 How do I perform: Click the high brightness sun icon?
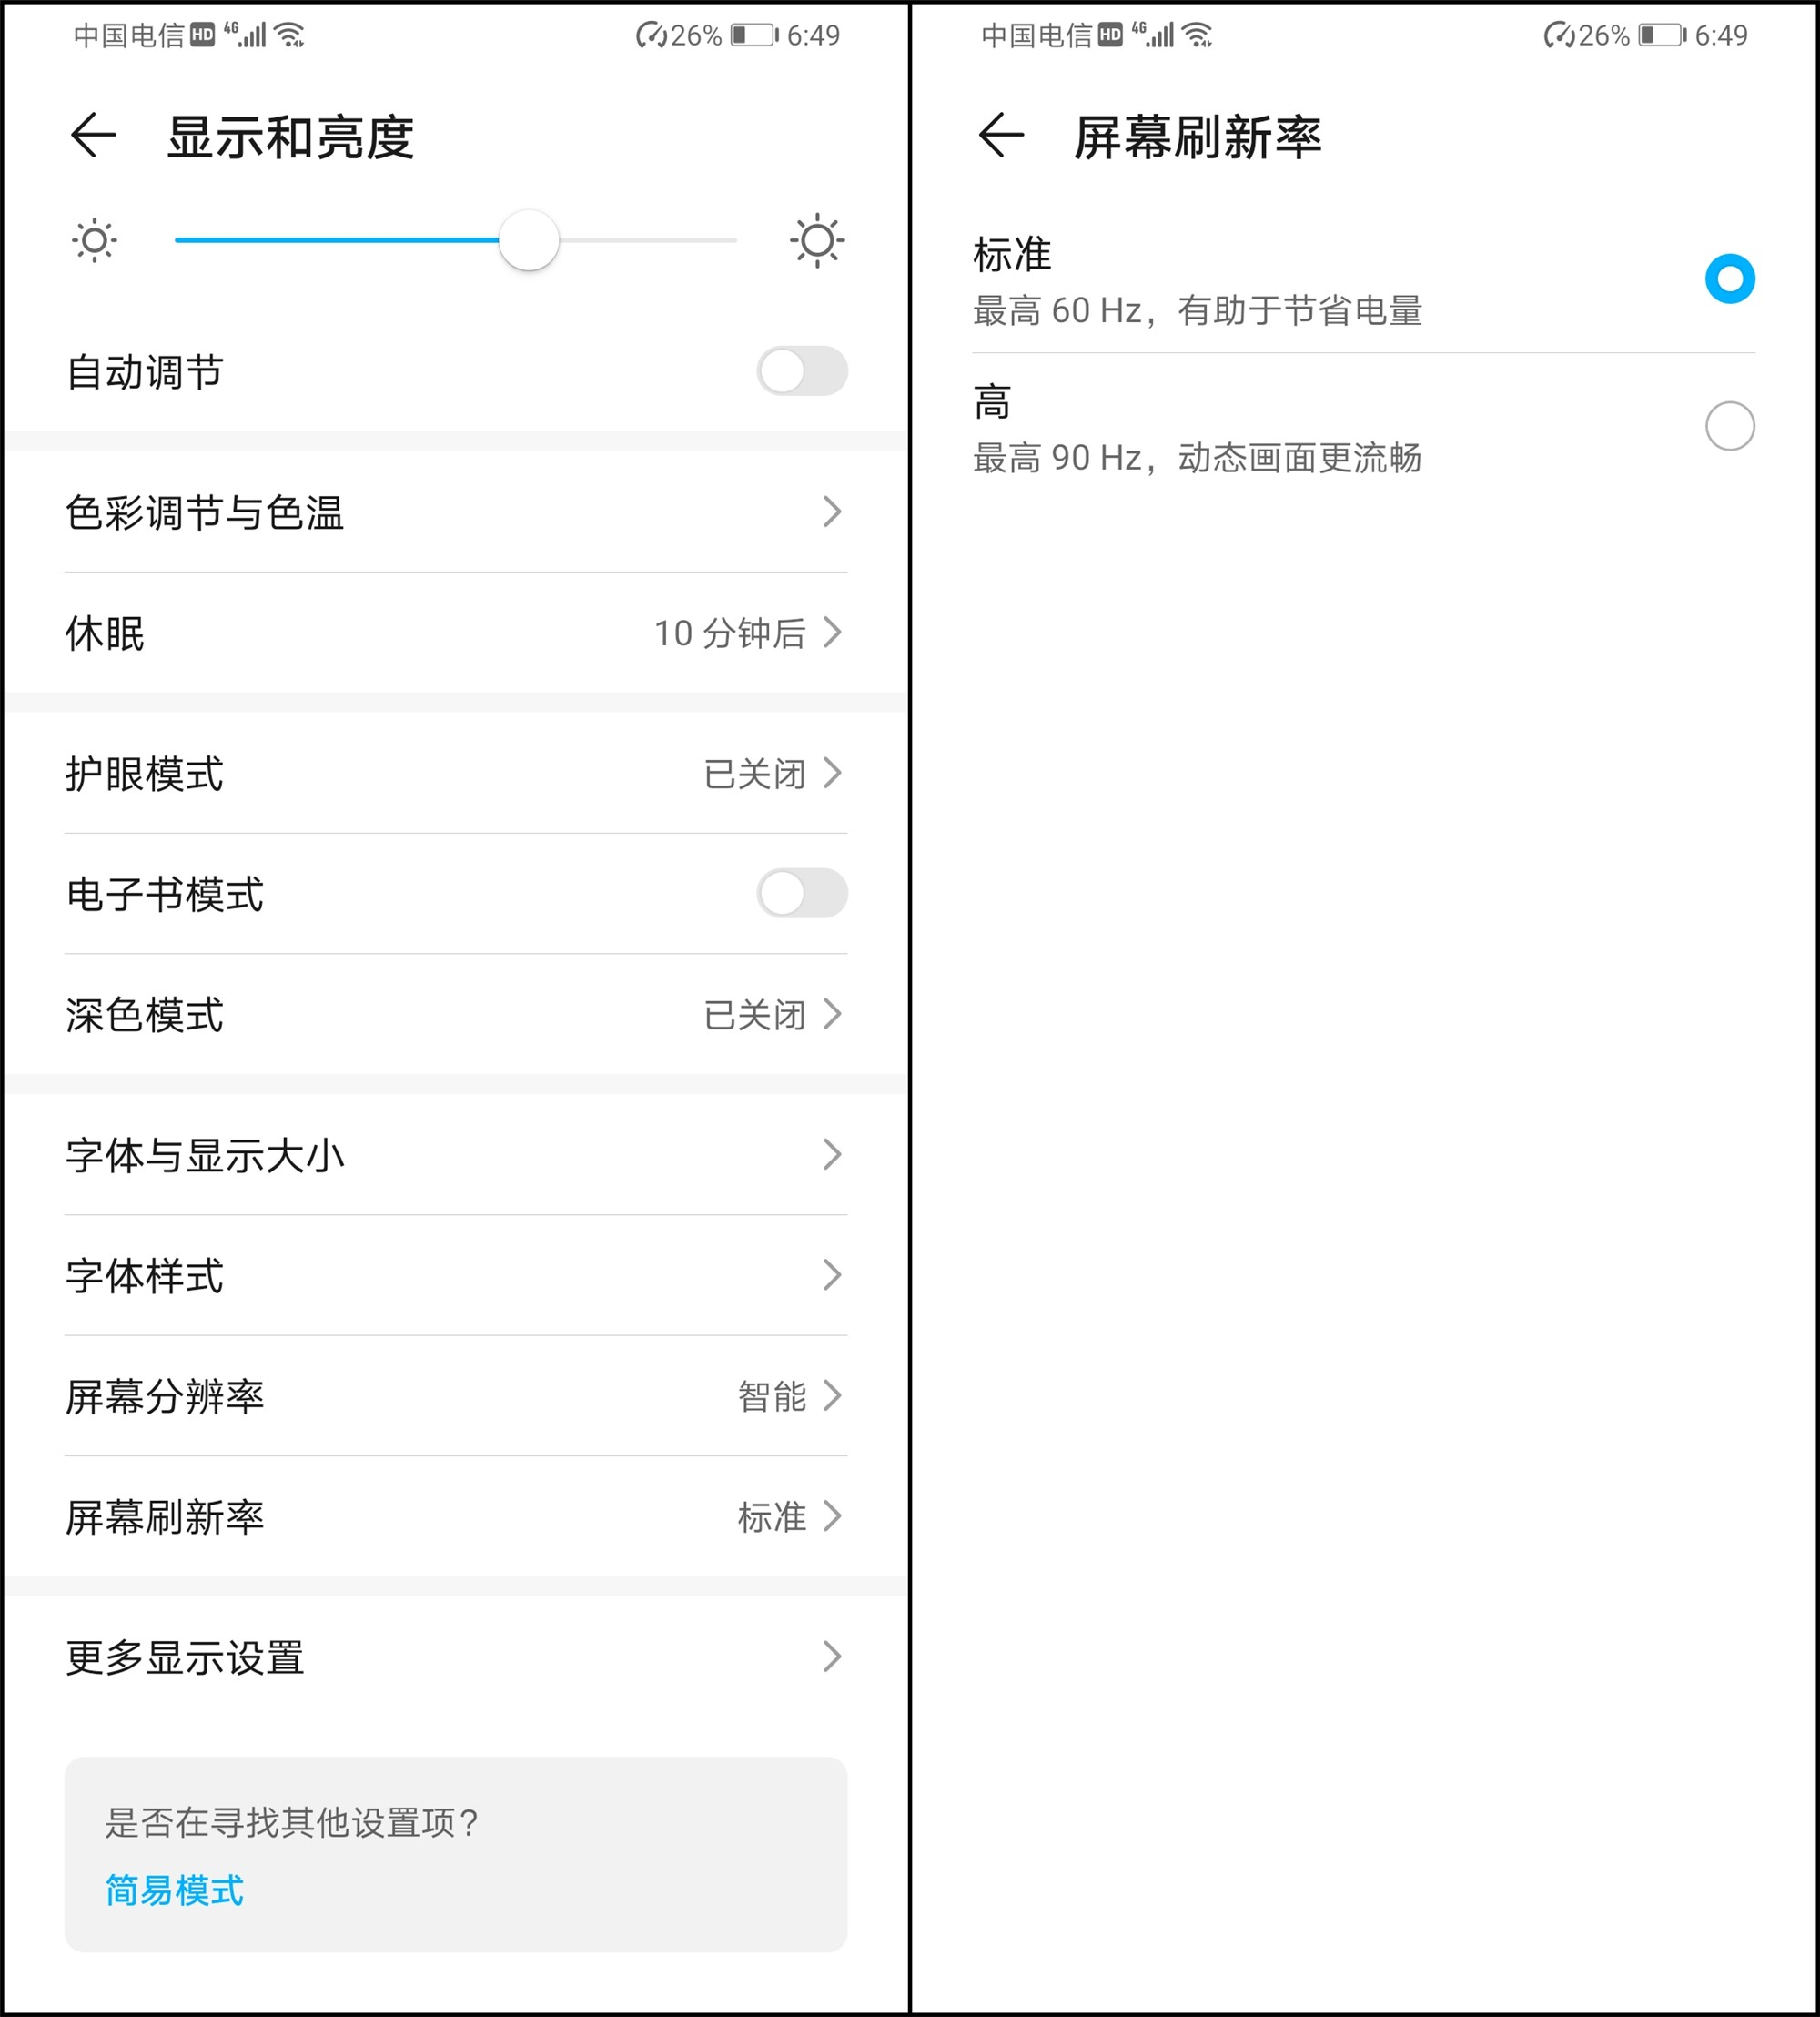816,240
